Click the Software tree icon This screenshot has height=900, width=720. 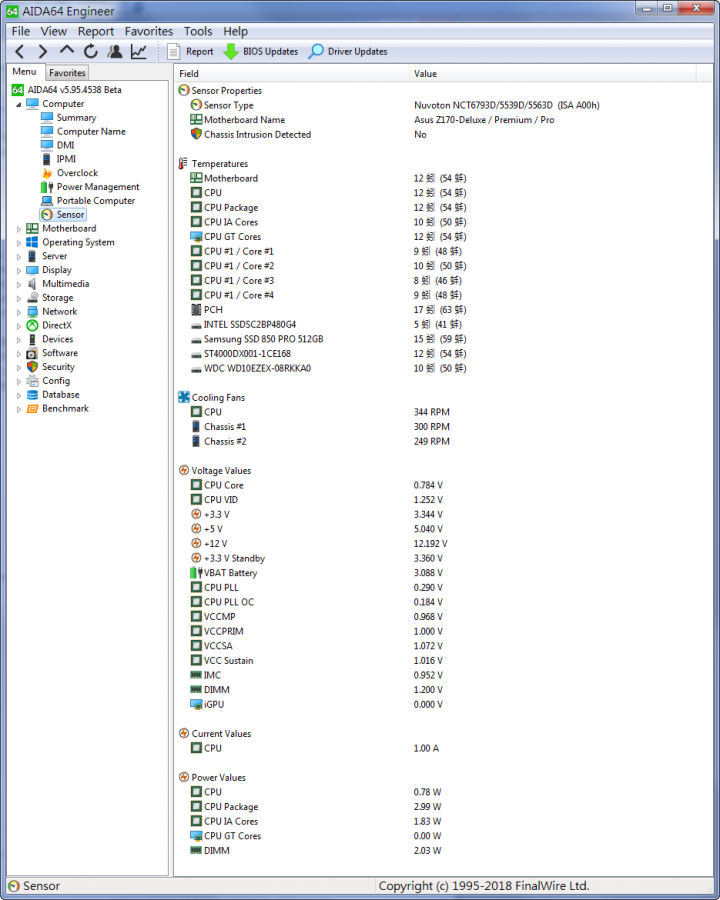click(x=32, y=353)
